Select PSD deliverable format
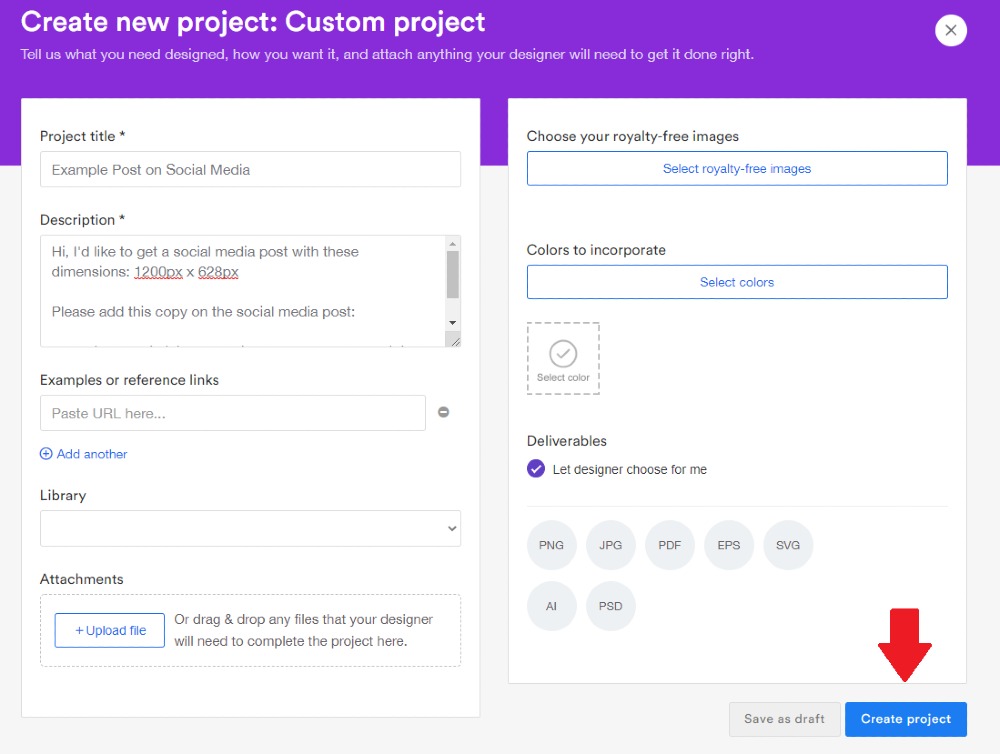 coord(610,606)
